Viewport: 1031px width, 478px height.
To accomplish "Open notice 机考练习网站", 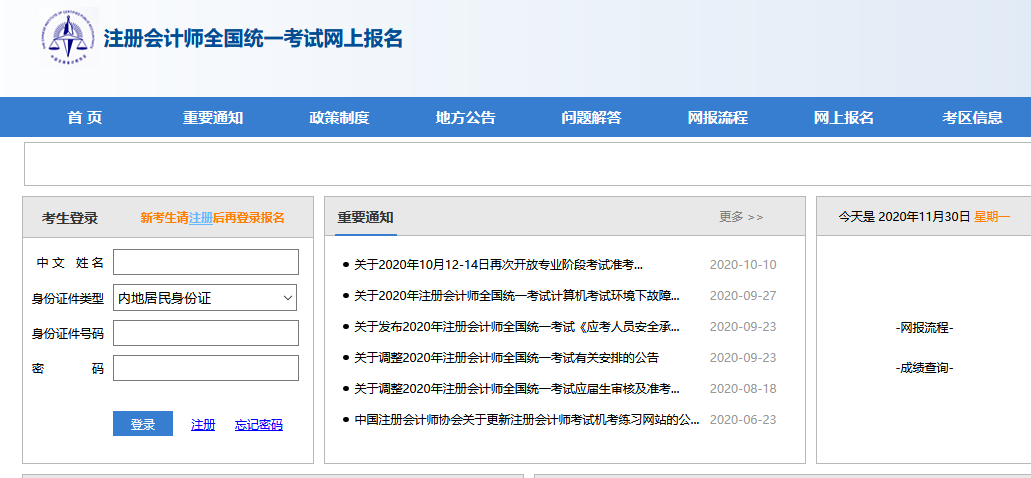I will click(527, 419).
